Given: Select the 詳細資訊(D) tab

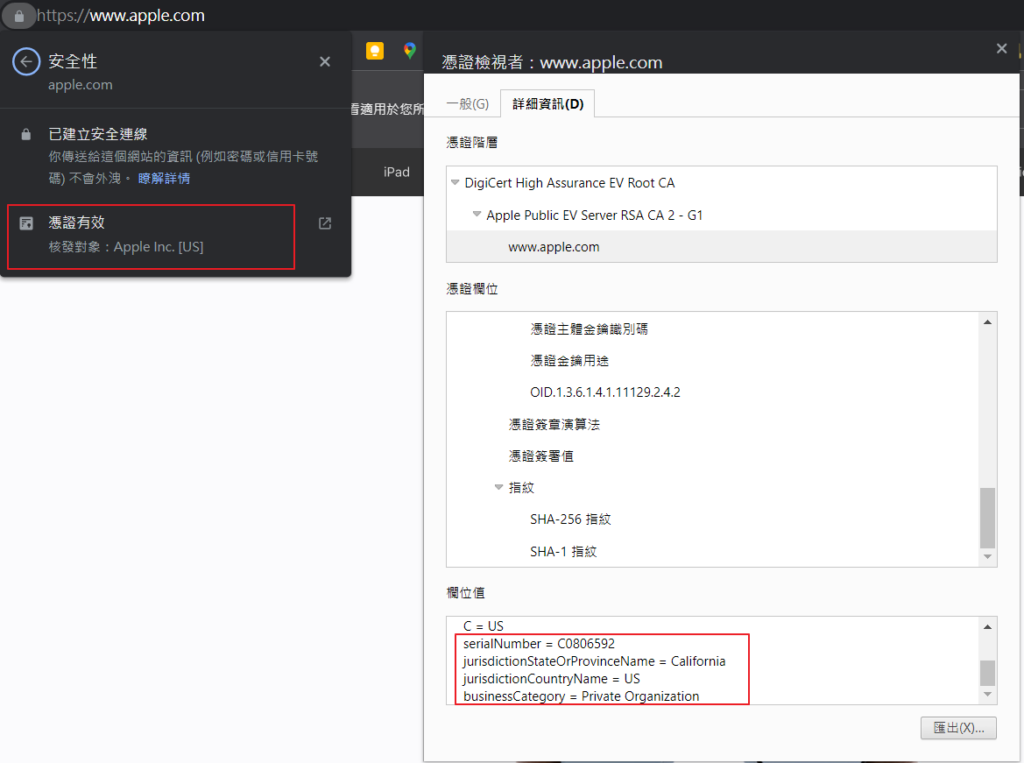Looking at the screenshot, I should (x=547, y=104).
